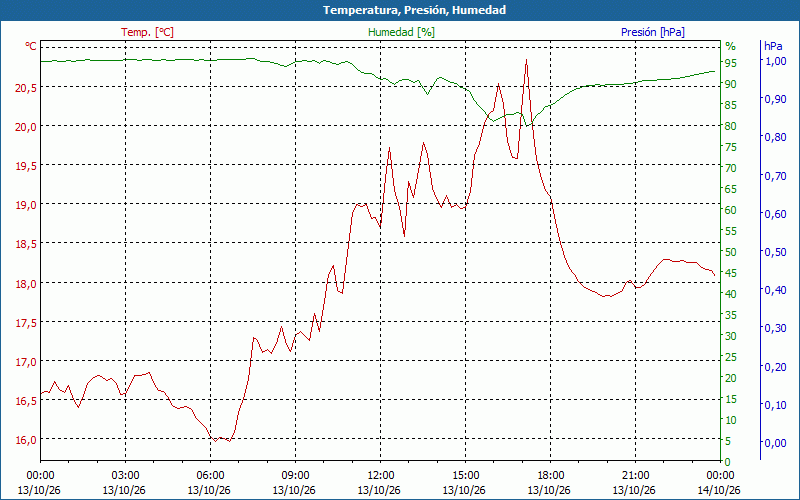This screenshot has height=500, width=800.
Task: Click temperature axis value 18,5
Action: click(26, 245)
